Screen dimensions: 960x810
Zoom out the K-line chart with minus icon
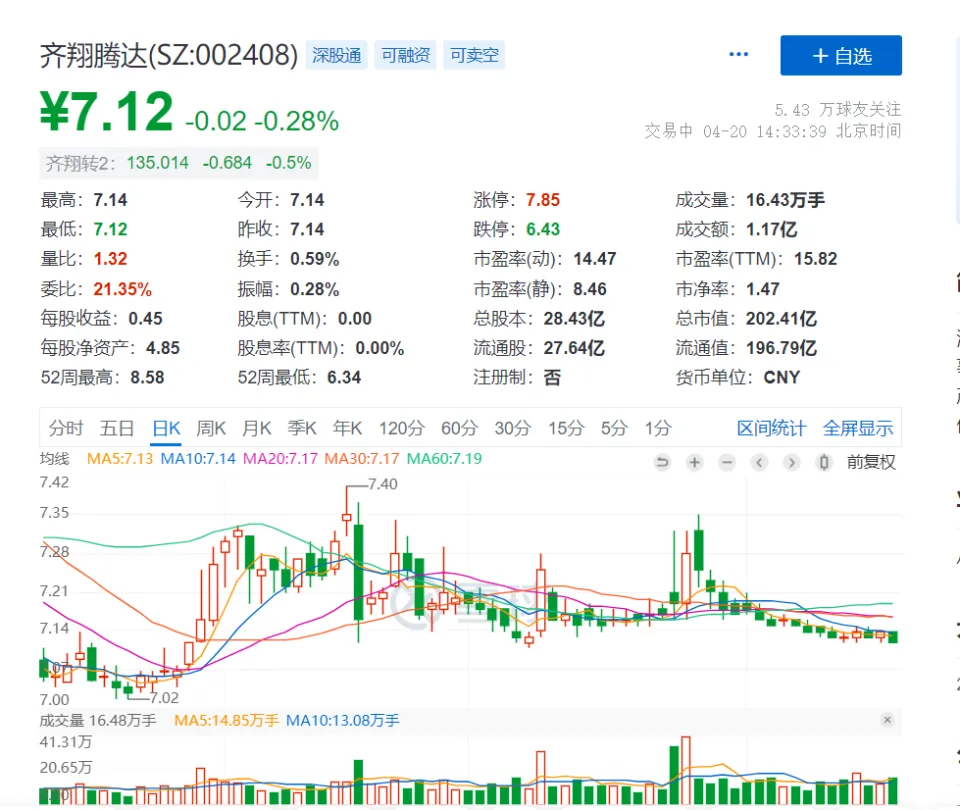(727, 462)
